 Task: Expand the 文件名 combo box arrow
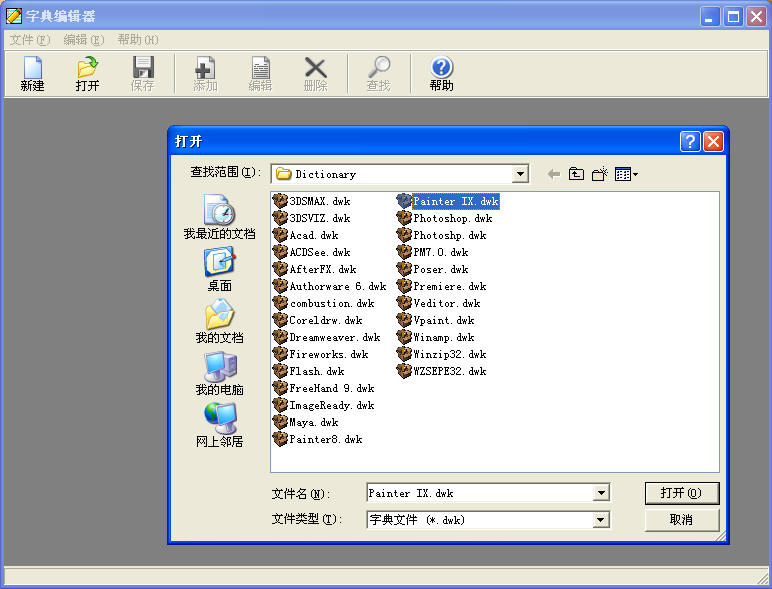pos(601,492)
